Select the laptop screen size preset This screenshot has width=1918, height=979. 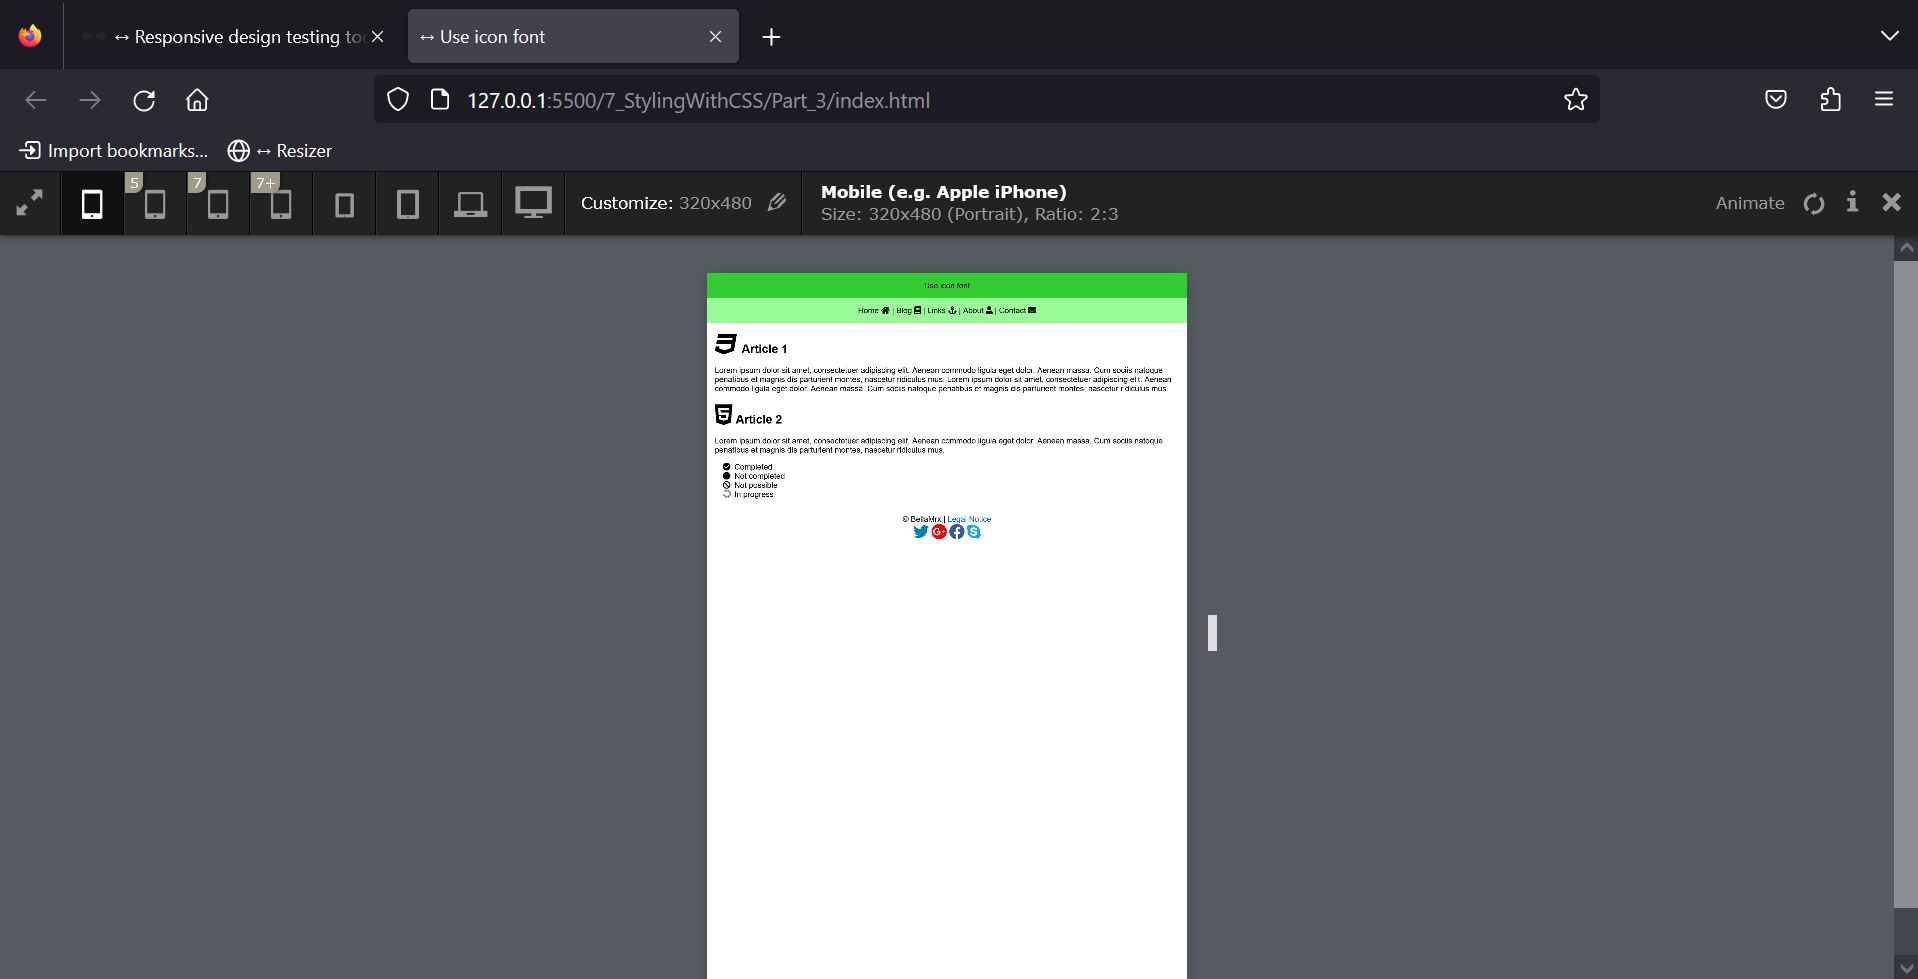pos(470,204)
